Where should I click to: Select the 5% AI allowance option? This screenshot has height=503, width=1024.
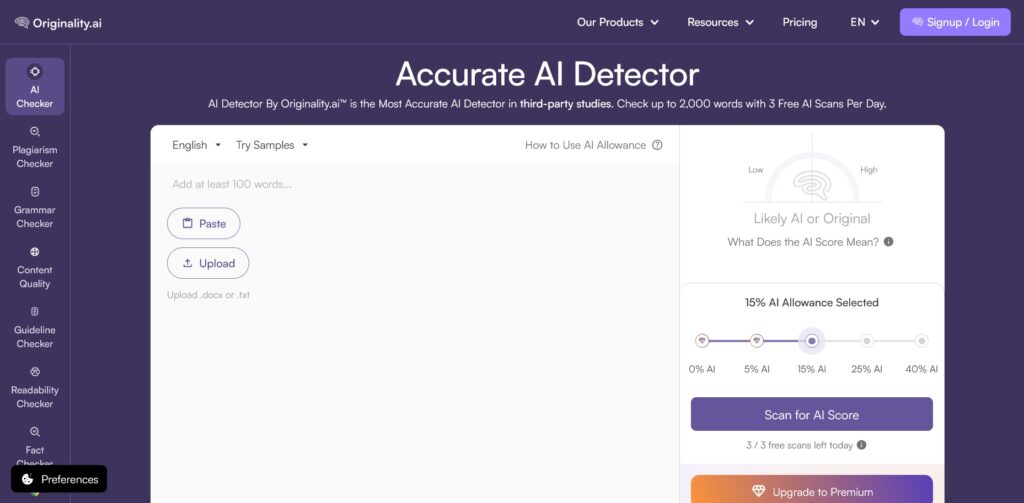[757, 341]
